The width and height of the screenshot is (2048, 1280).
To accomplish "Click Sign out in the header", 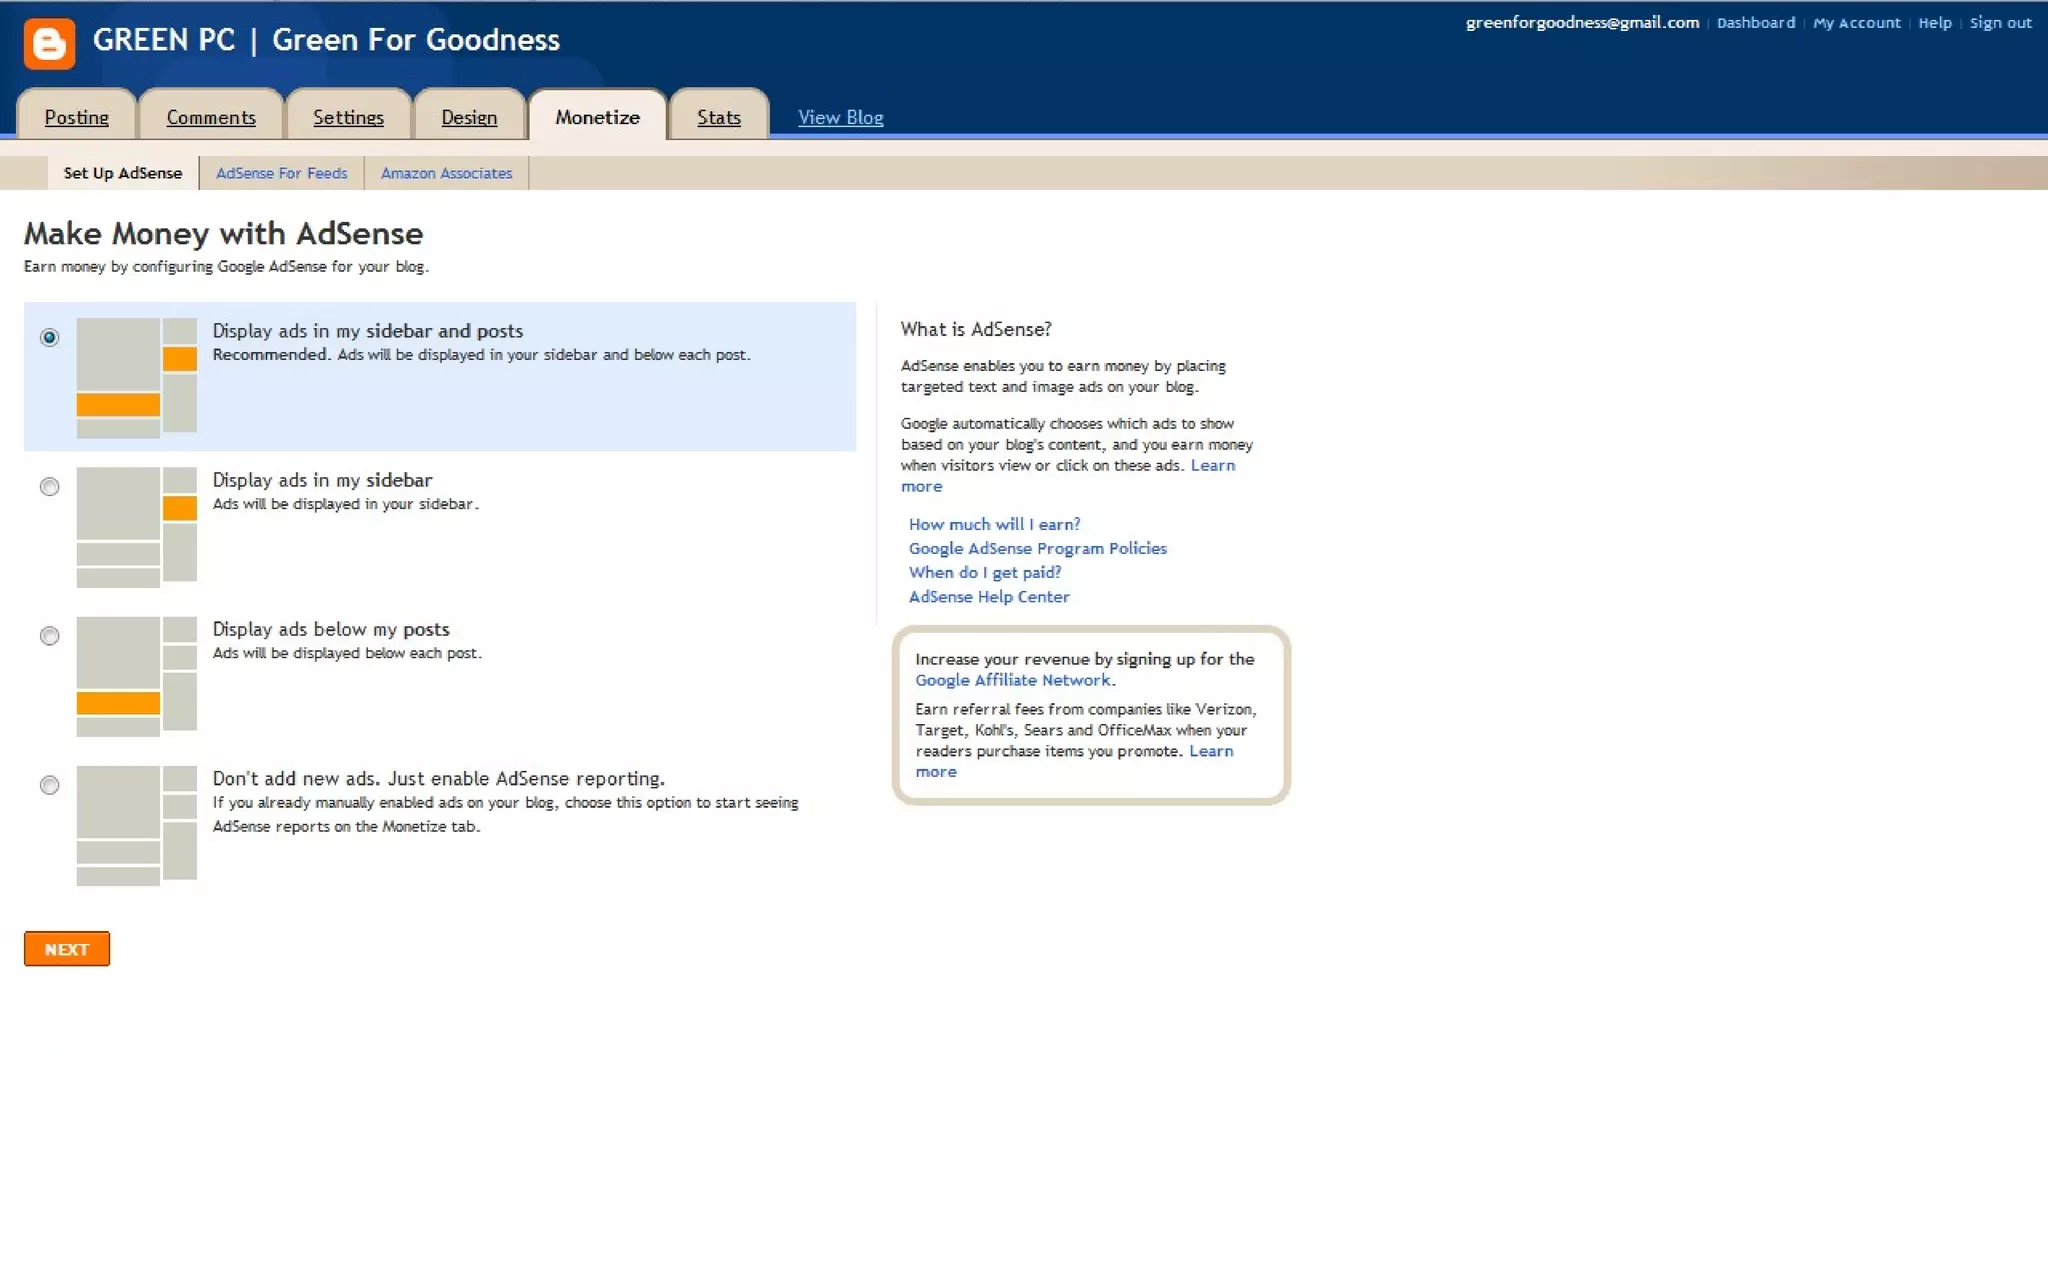I will (x=2000, y=22).
